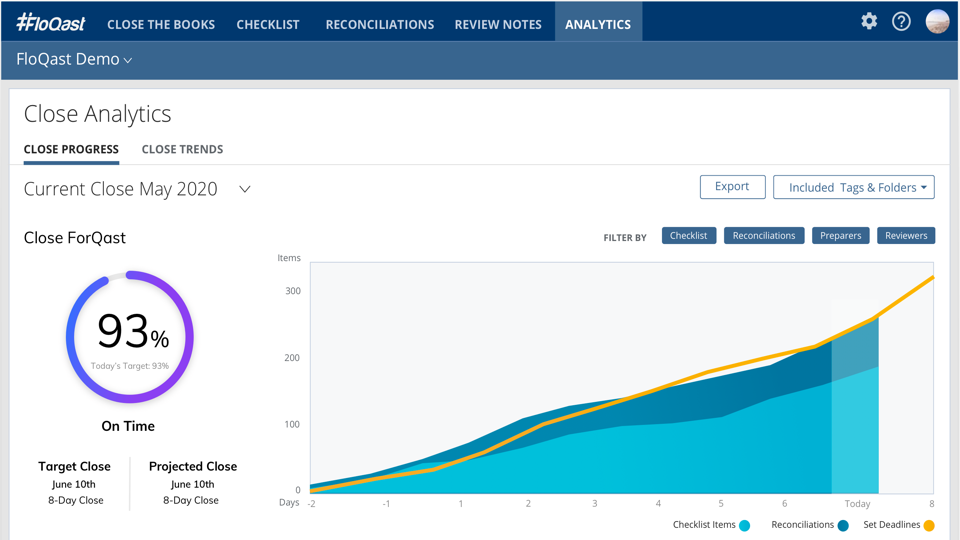
Task: Click the Target Close June 10th text
Action: (x=74, y=482)
